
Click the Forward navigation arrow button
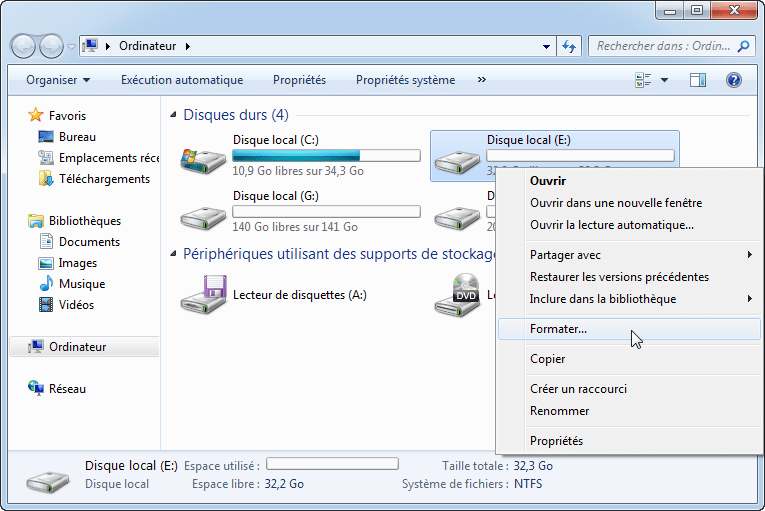pyautogui.click(x=51, y=46)
